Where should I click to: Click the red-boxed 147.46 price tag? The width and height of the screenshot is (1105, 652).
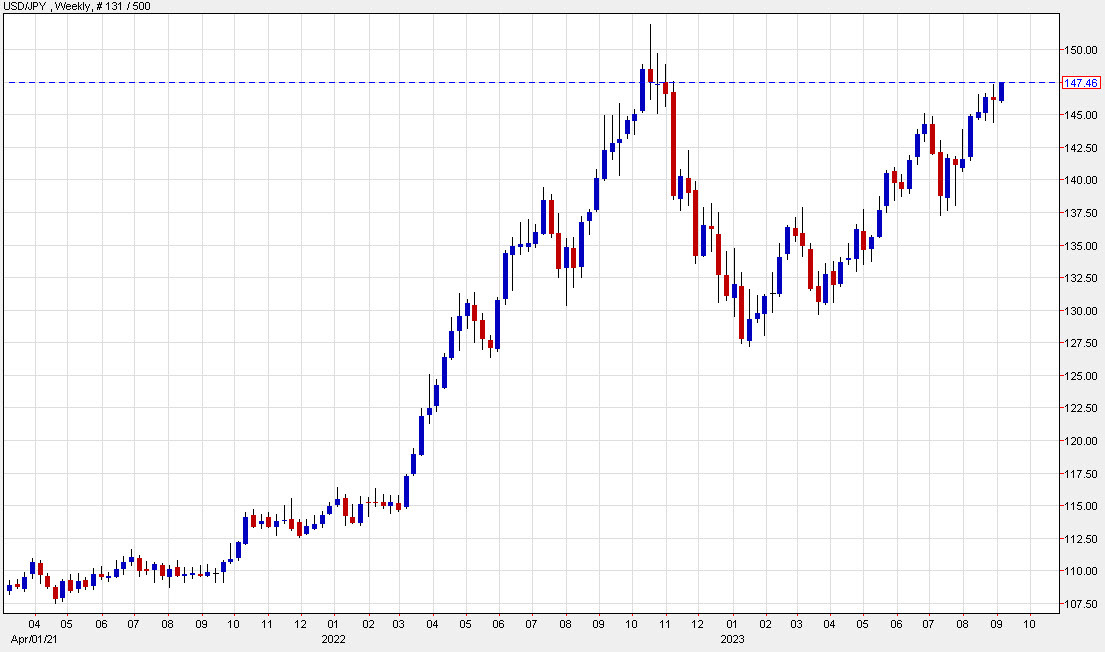pyautogui.click(x=1083, y=82)
